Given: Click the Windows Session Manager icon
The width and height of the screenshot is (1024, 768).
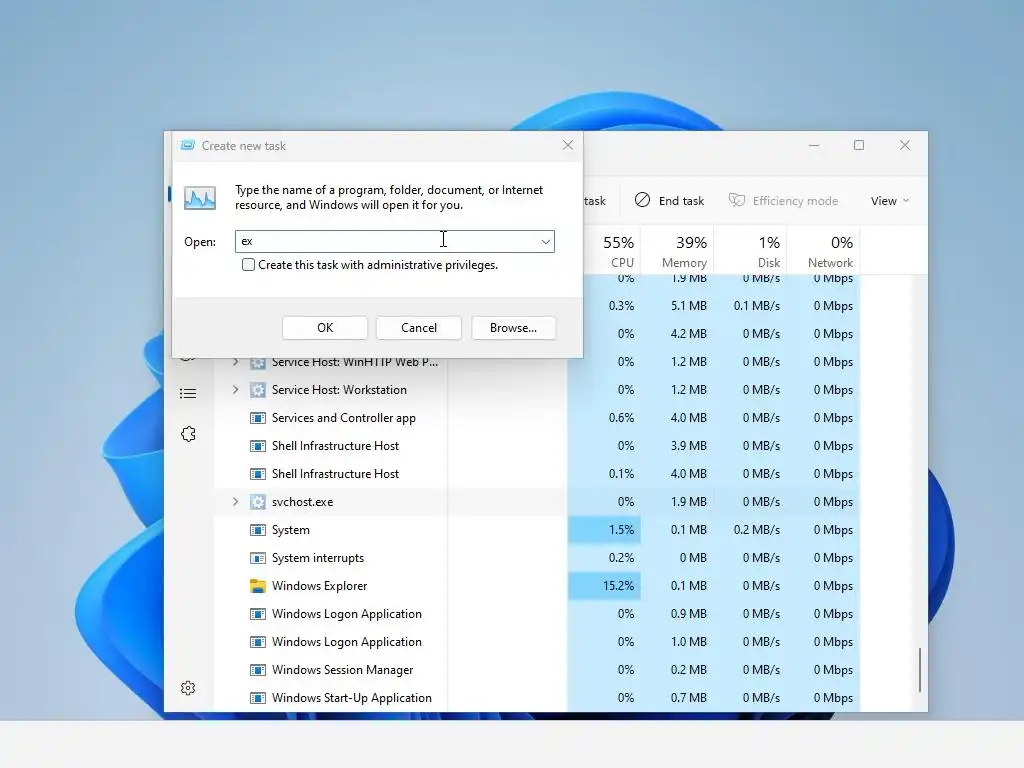Looking at the screenshot, I should [x=258, y=670].
